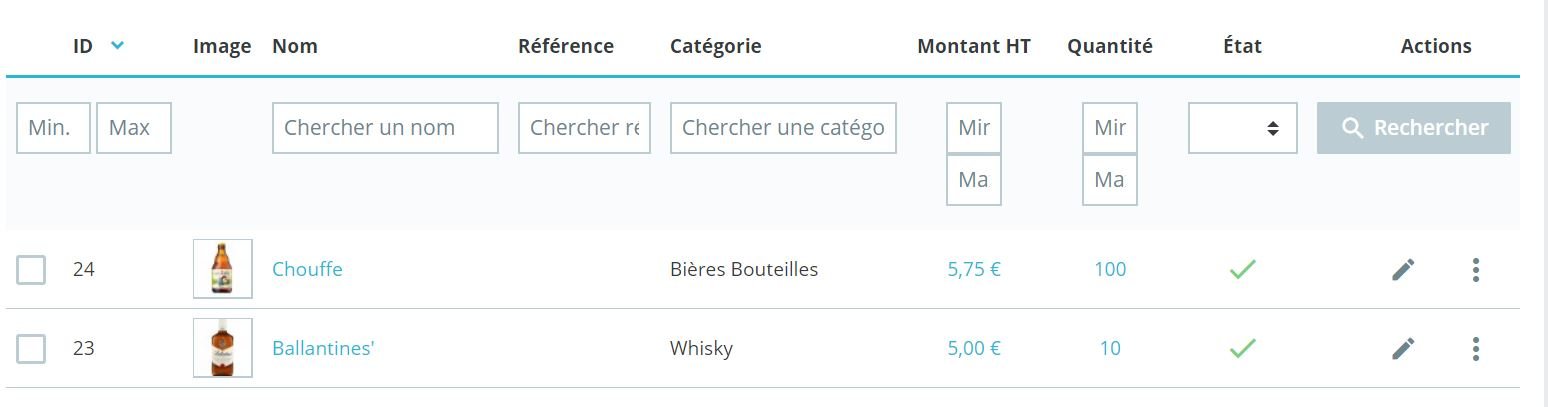
Task: Click the ID Min. filter field
Action: pyautogui.click(x=53, y=128)
